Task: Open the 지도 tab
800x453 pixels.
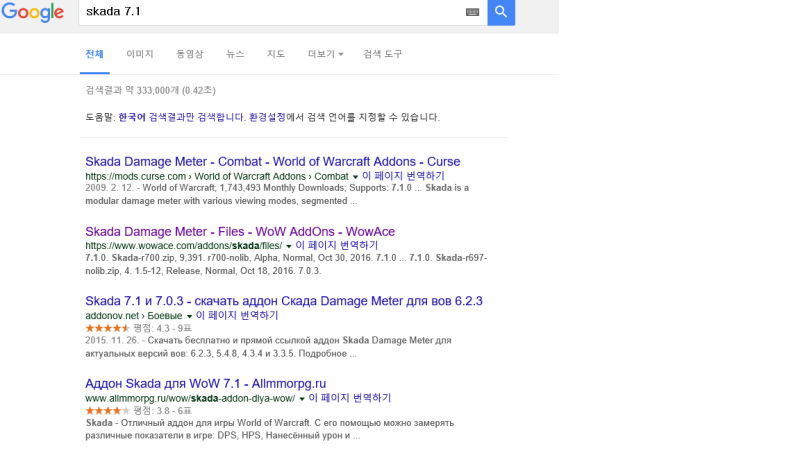Action: [x=276, y=54]
